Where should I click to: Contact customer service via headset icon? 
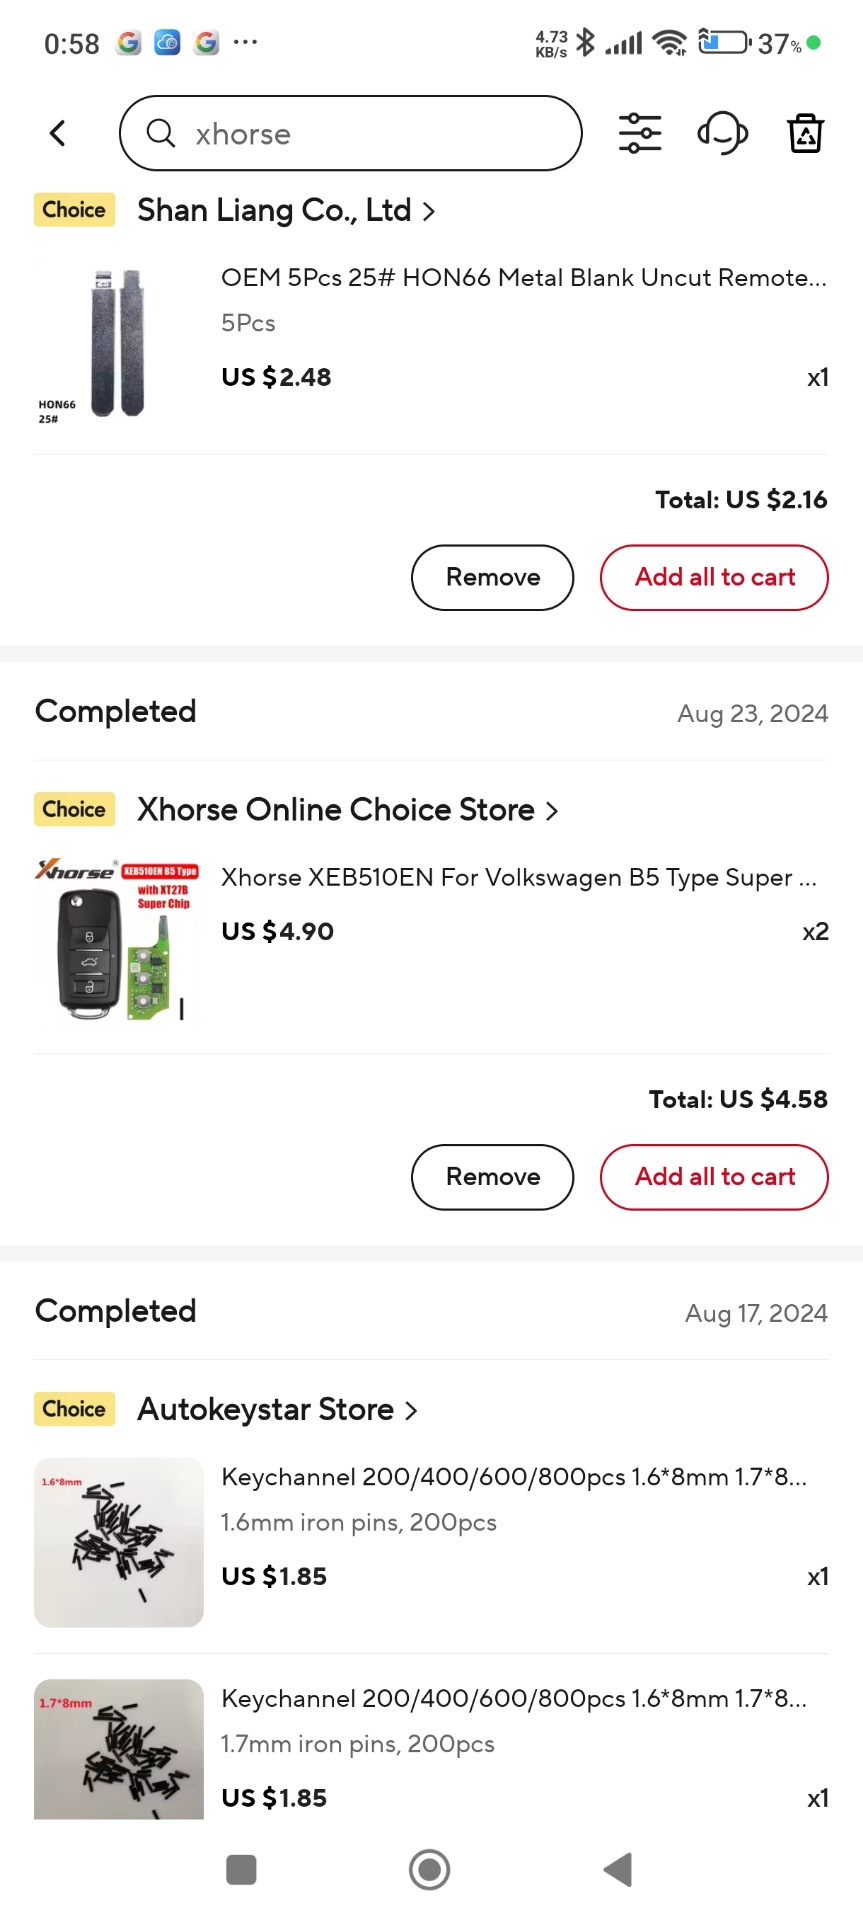(722, 133)
